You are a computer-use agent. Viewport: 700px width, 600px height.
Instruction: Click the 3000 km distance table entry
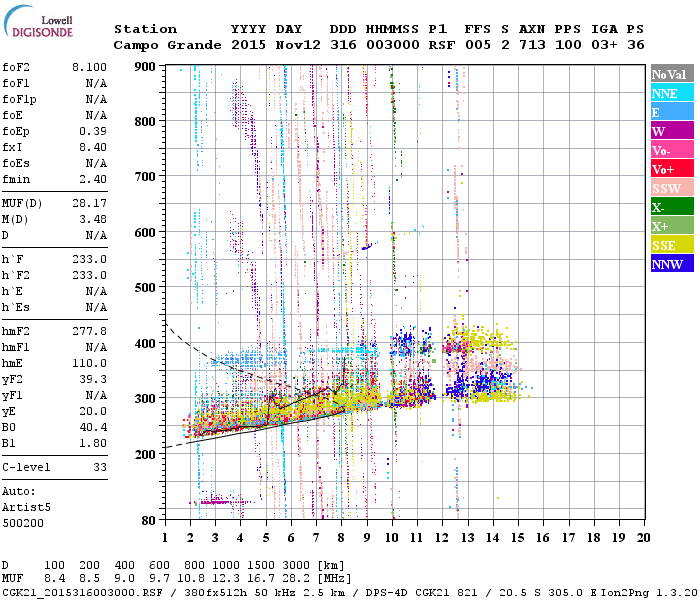tap(296, 566)
